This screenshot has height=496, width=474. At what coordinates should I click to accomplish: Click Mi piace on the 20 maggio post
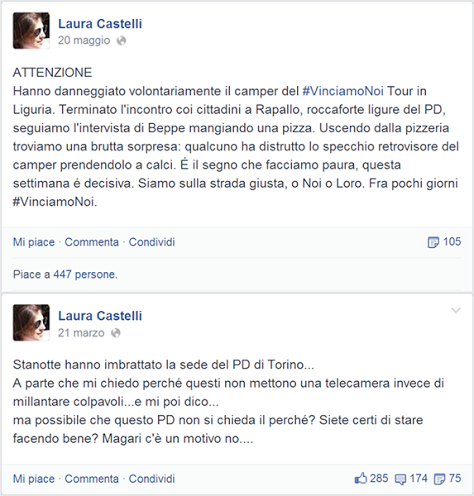coord(34,242)
